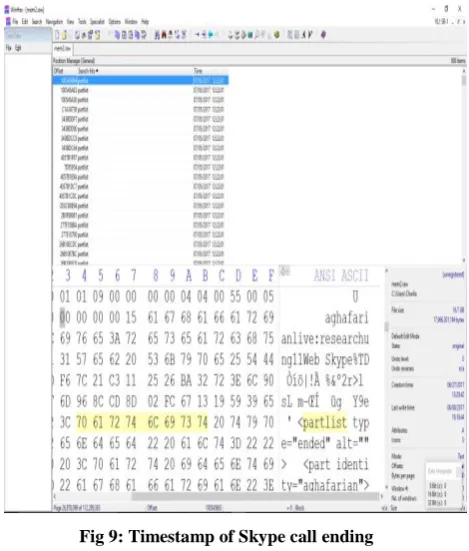The width and height of the screenshot is (469, 551).
Task: Click the 32 Bit value in Data Interpreter
Action: coord(438,503)
